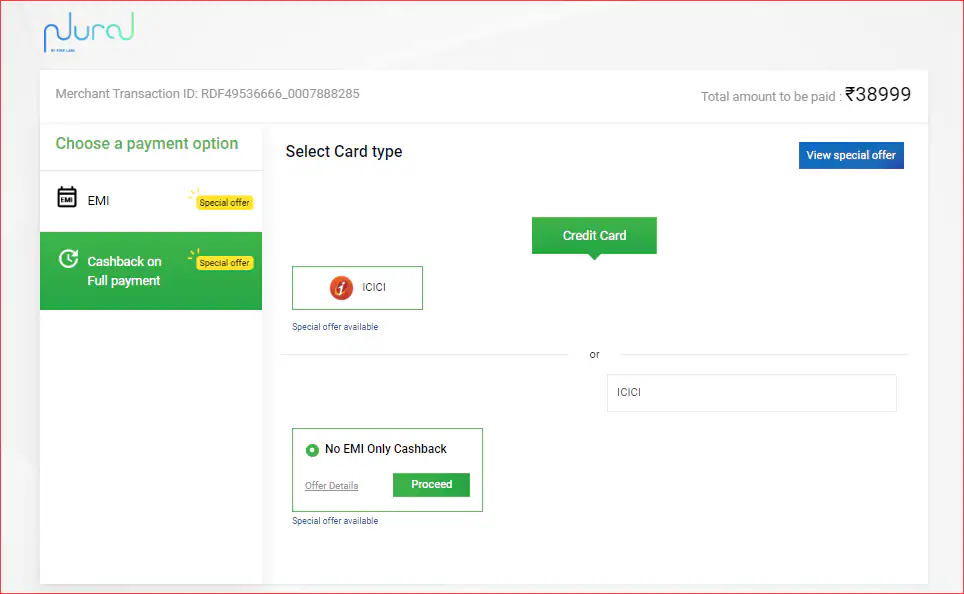Click the Special offer badge beside Cashback

[x=224, y=263]
